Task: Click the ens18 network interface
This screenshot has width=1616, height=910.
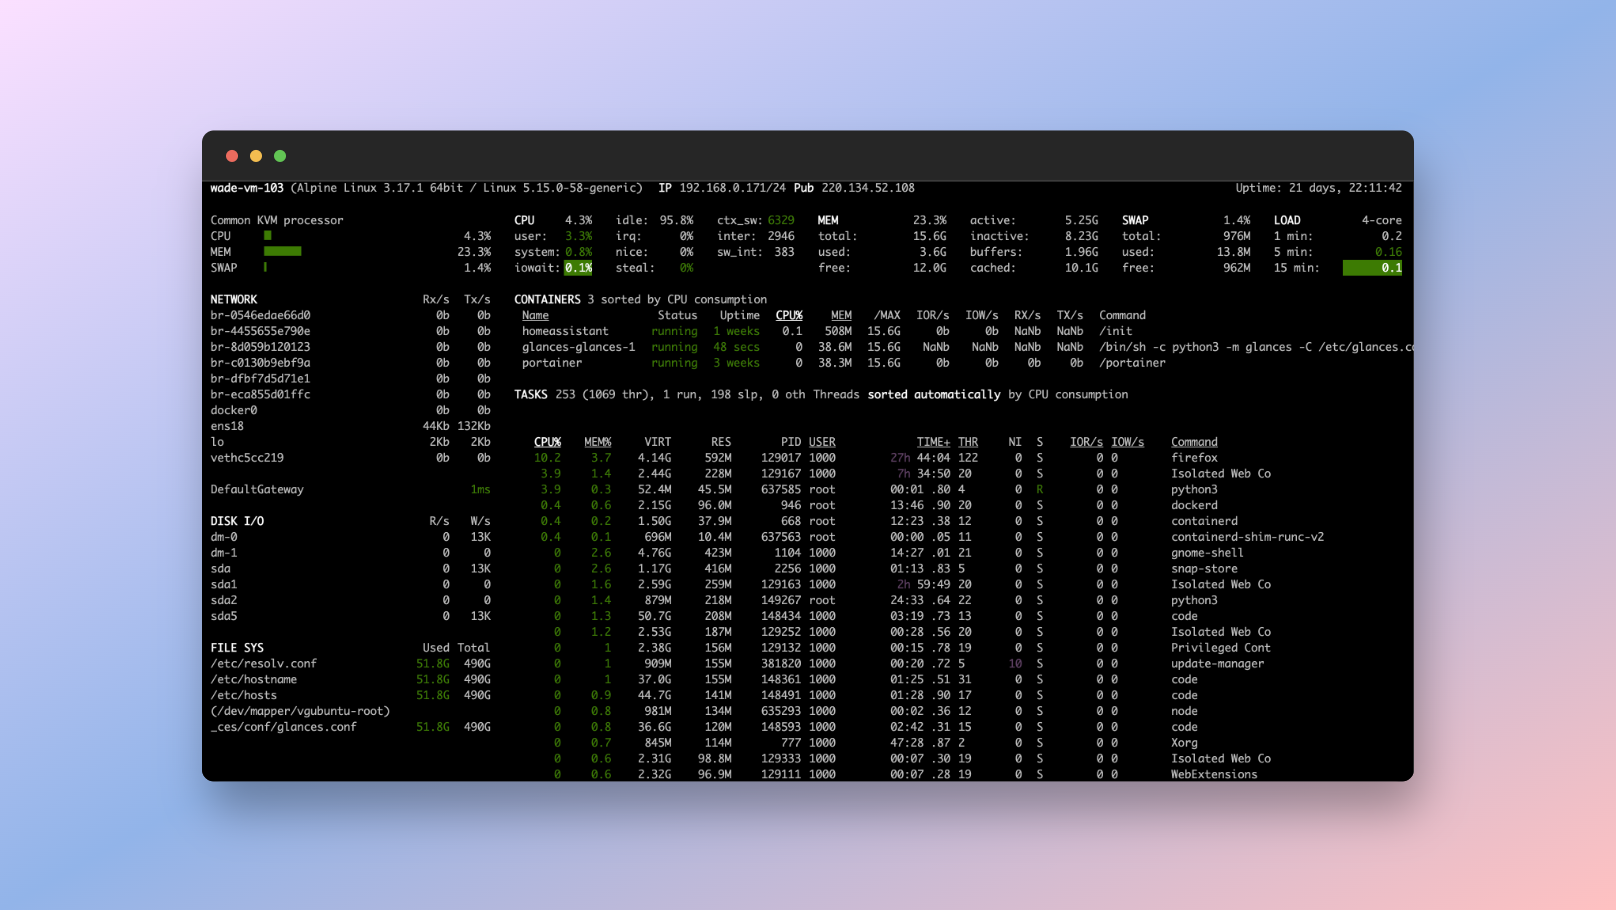Action: tap(227, 426)
